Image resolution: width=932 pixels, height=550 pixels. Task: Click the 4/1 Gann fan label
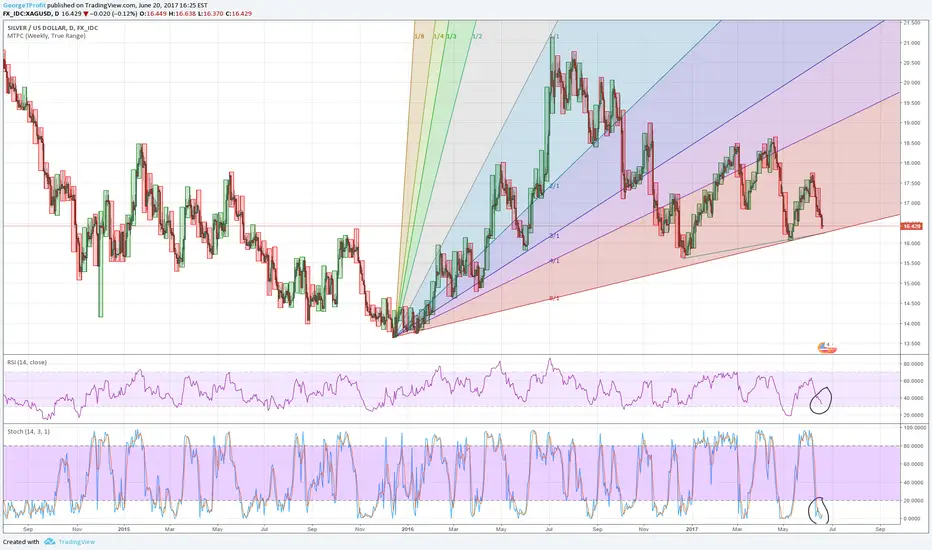[554, 261]
